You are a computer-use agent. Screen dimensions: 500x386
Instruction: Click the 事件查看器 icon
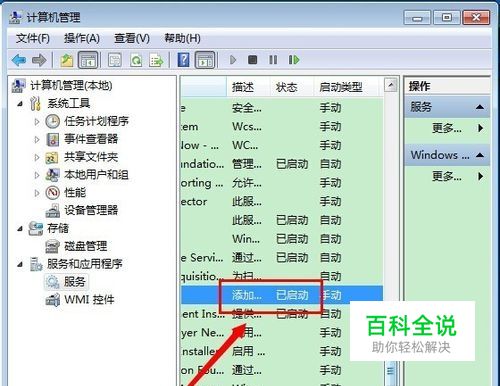click(x=53, y=139)
